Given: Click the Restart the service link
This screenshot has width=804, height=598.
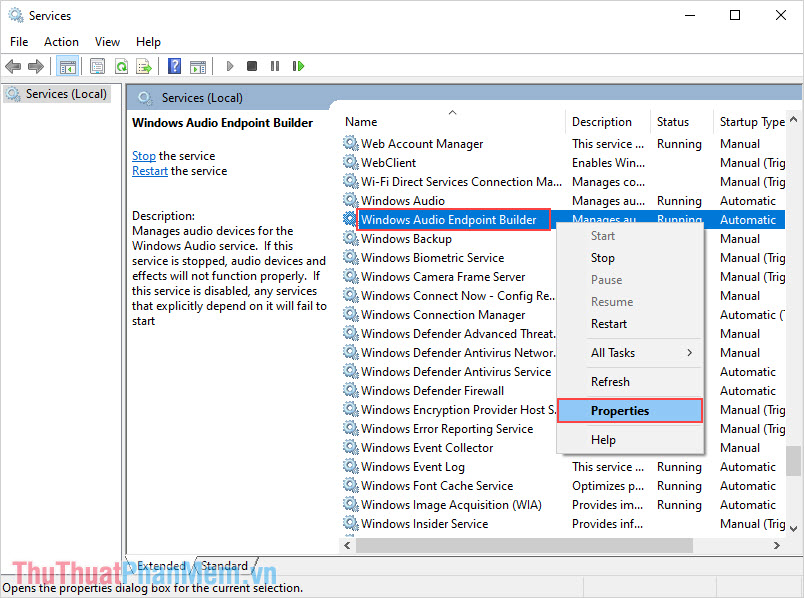Looking at the screenshot, I should coord(149,170).
